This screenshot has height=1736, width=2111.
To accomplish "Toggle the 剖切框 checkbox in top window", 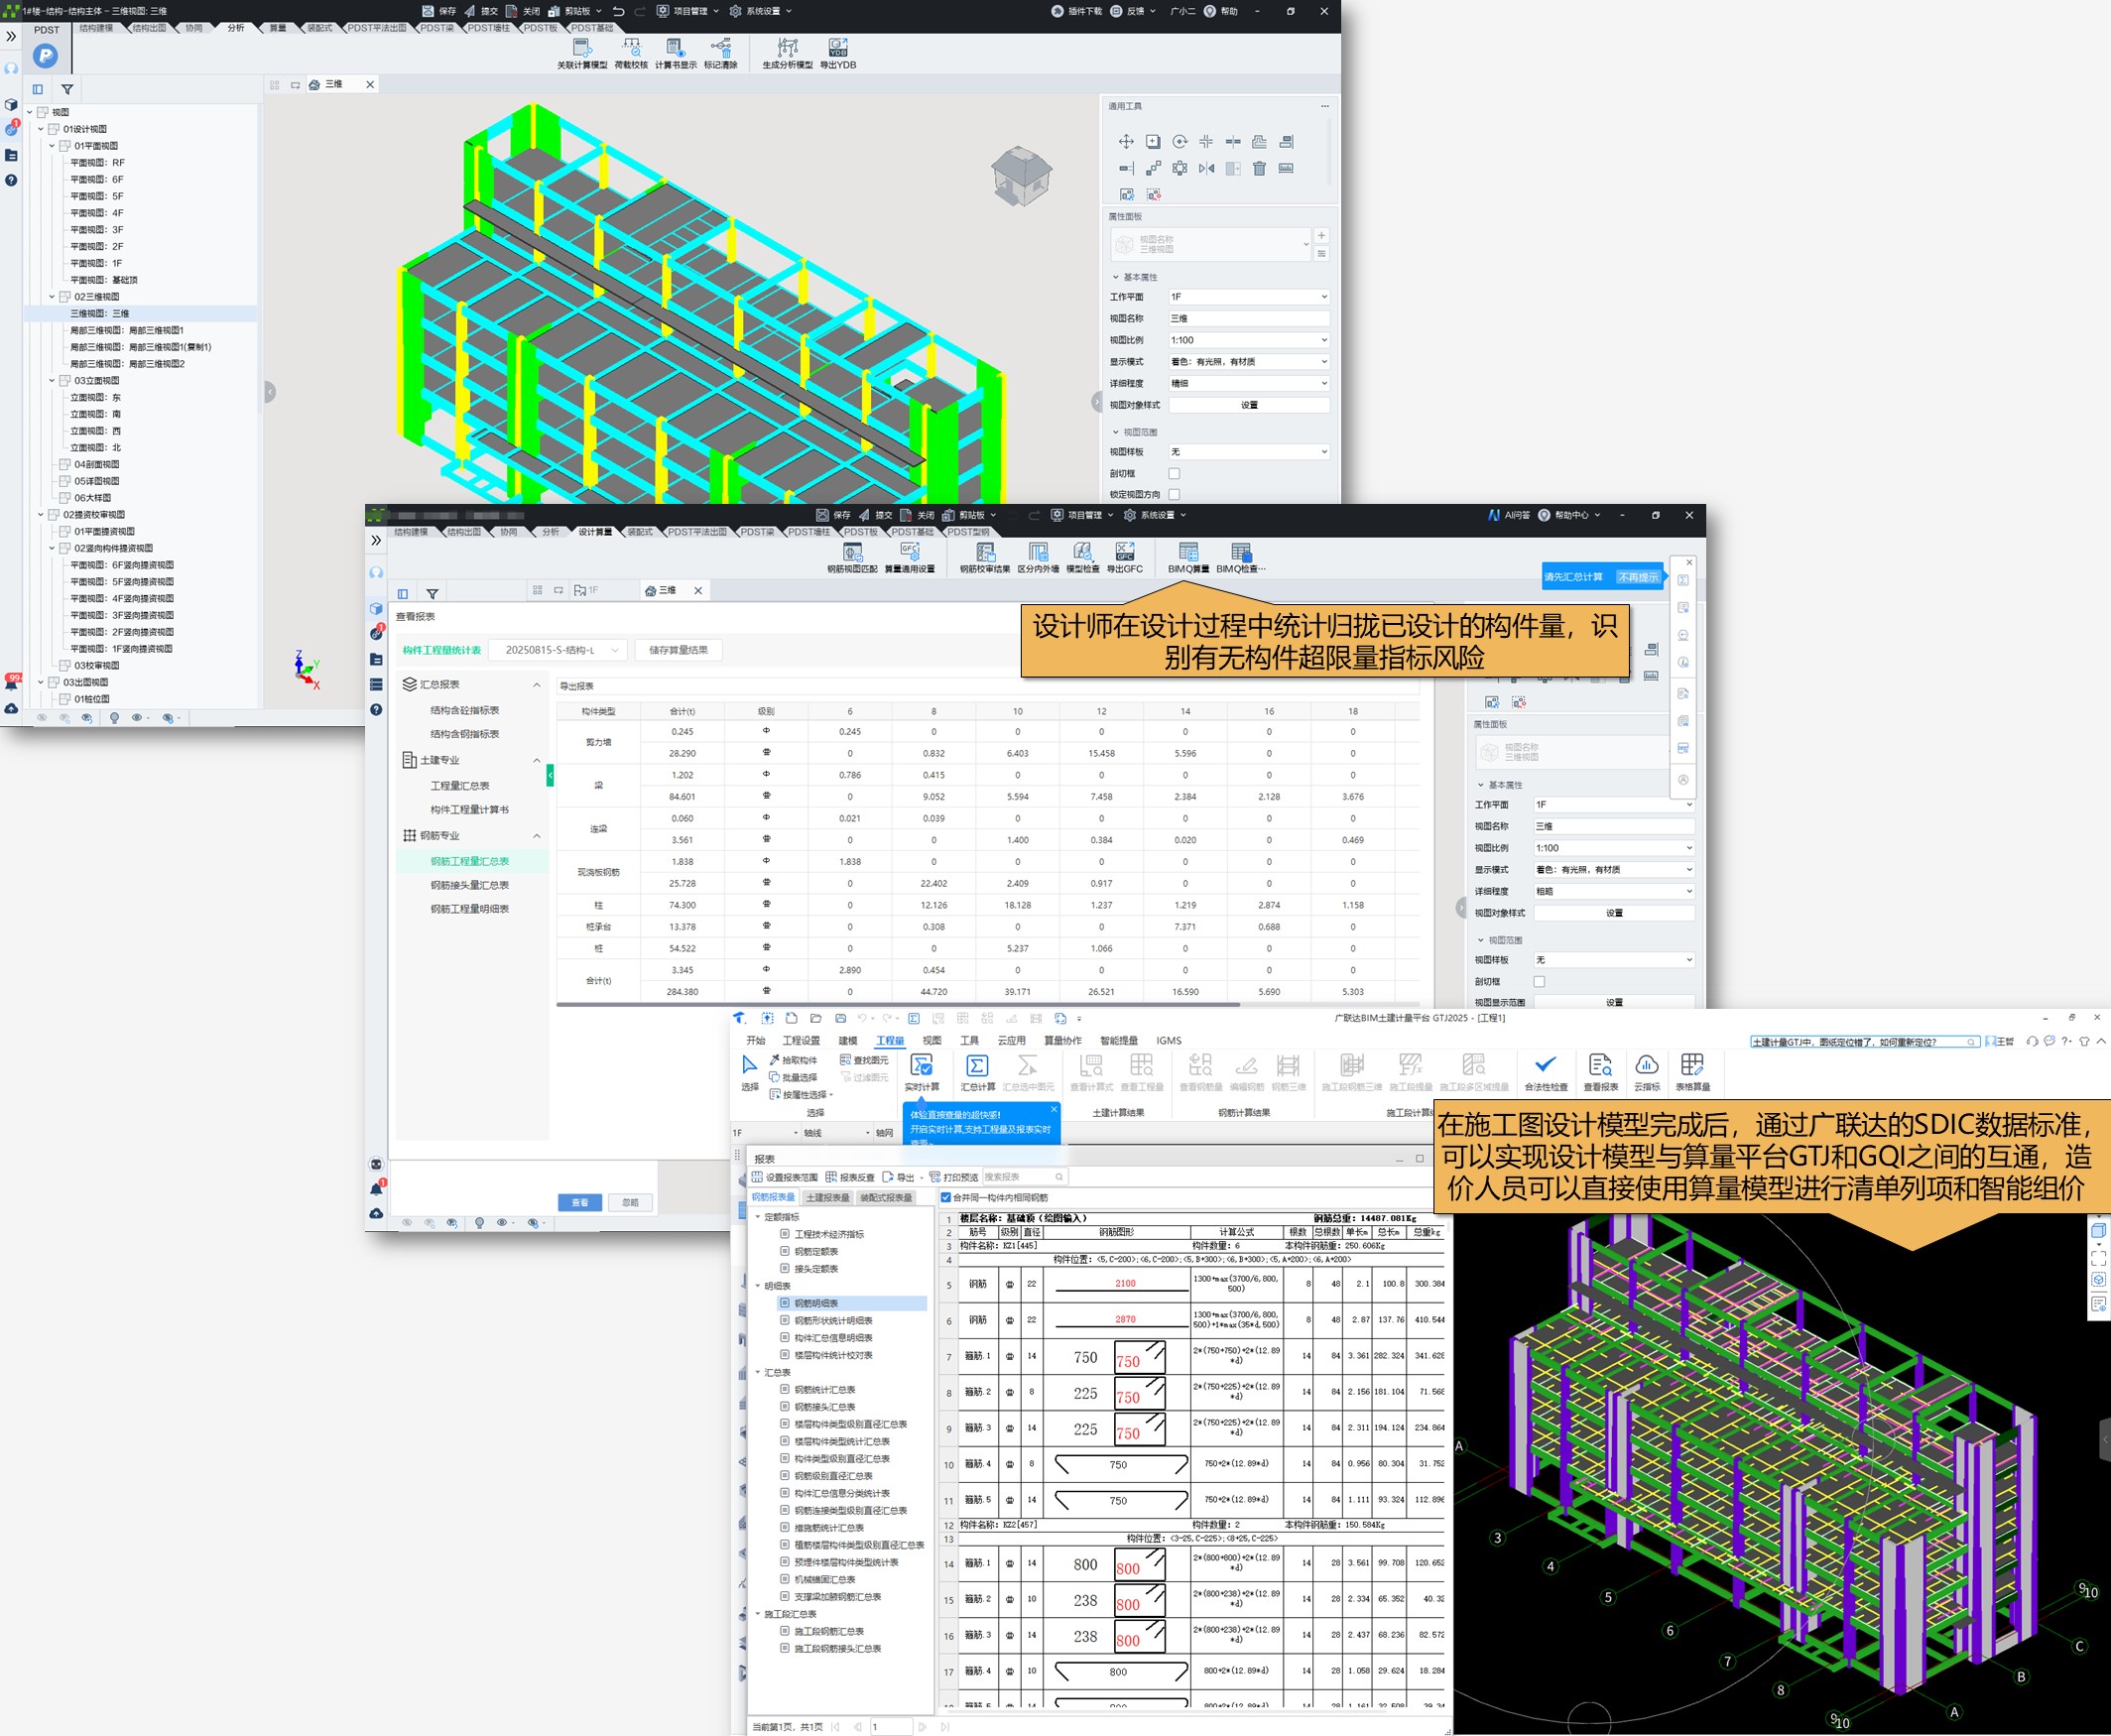I will (x=1174, y=474).
